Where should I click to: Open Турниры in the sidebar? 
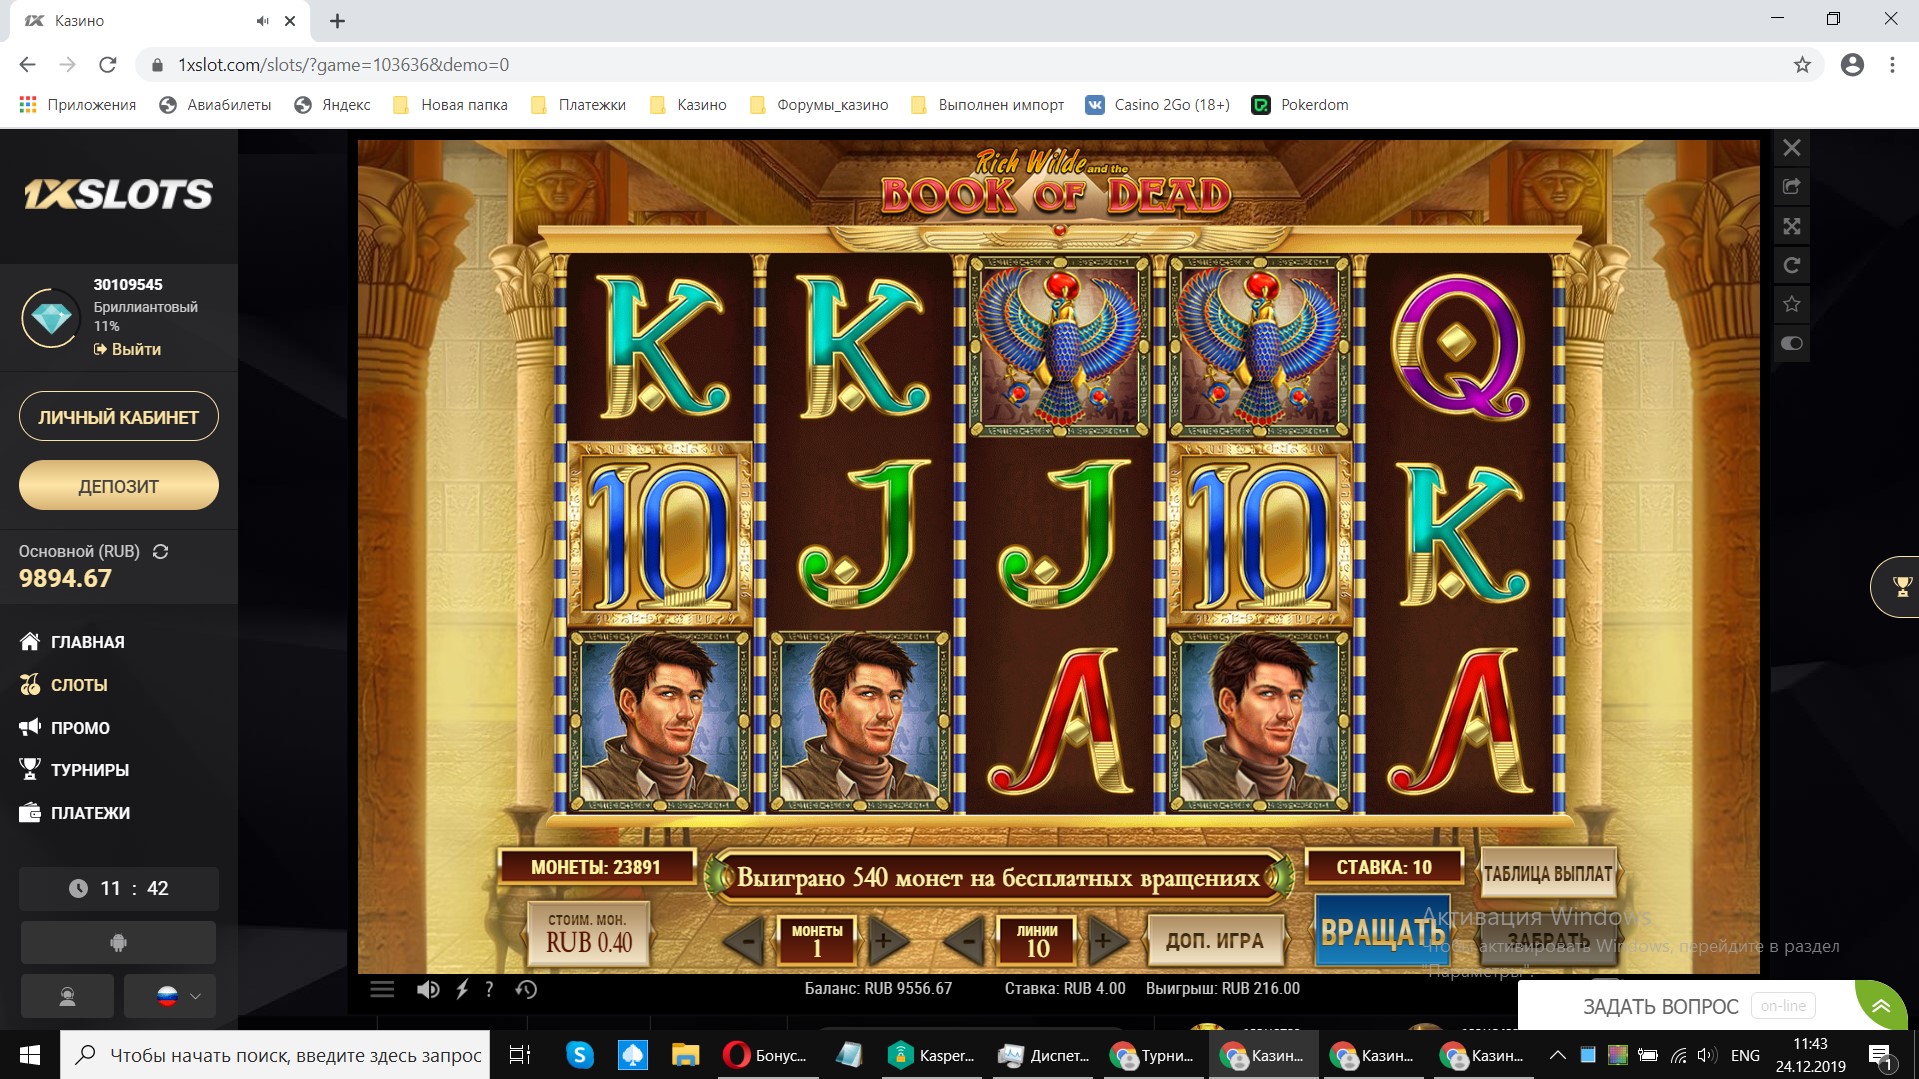[75, 770]
